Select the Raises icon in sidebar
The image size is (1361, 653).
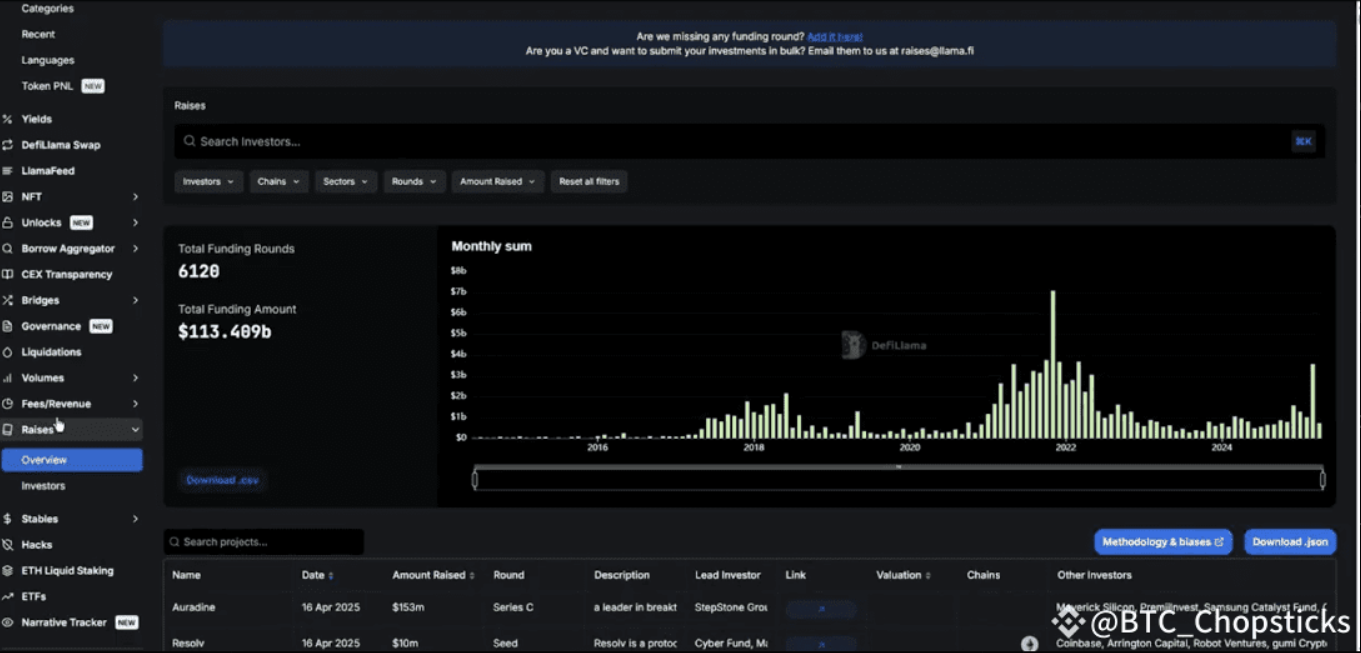pyautogui.click(x=8, y=430)
